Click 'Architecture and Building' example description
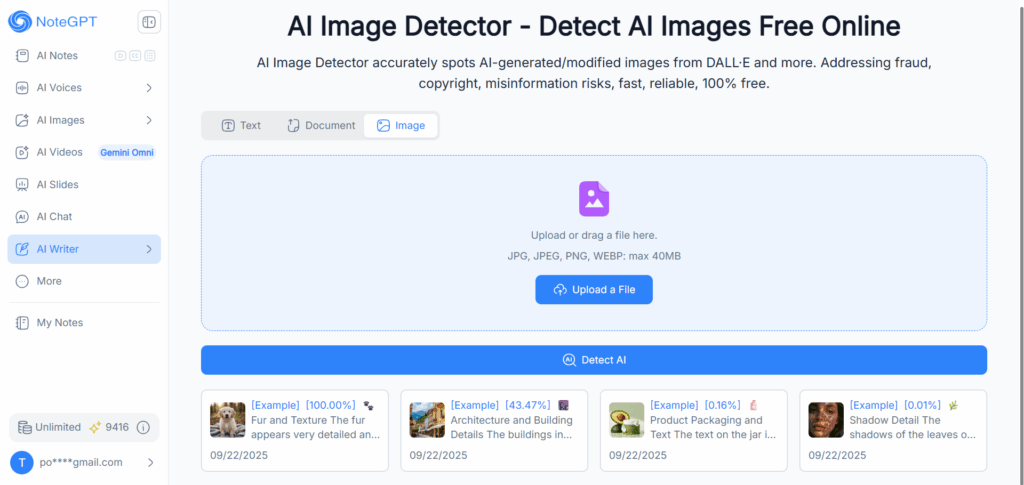 (x=511, y=428)
